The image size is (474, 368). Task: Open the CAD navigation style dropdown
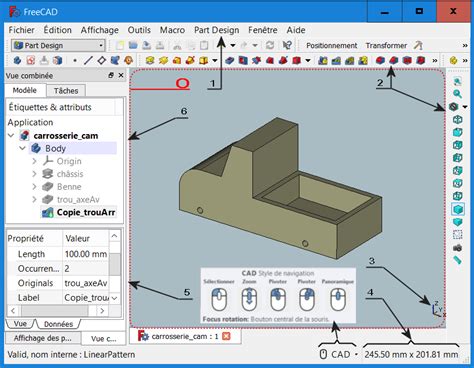coord(356,354)
